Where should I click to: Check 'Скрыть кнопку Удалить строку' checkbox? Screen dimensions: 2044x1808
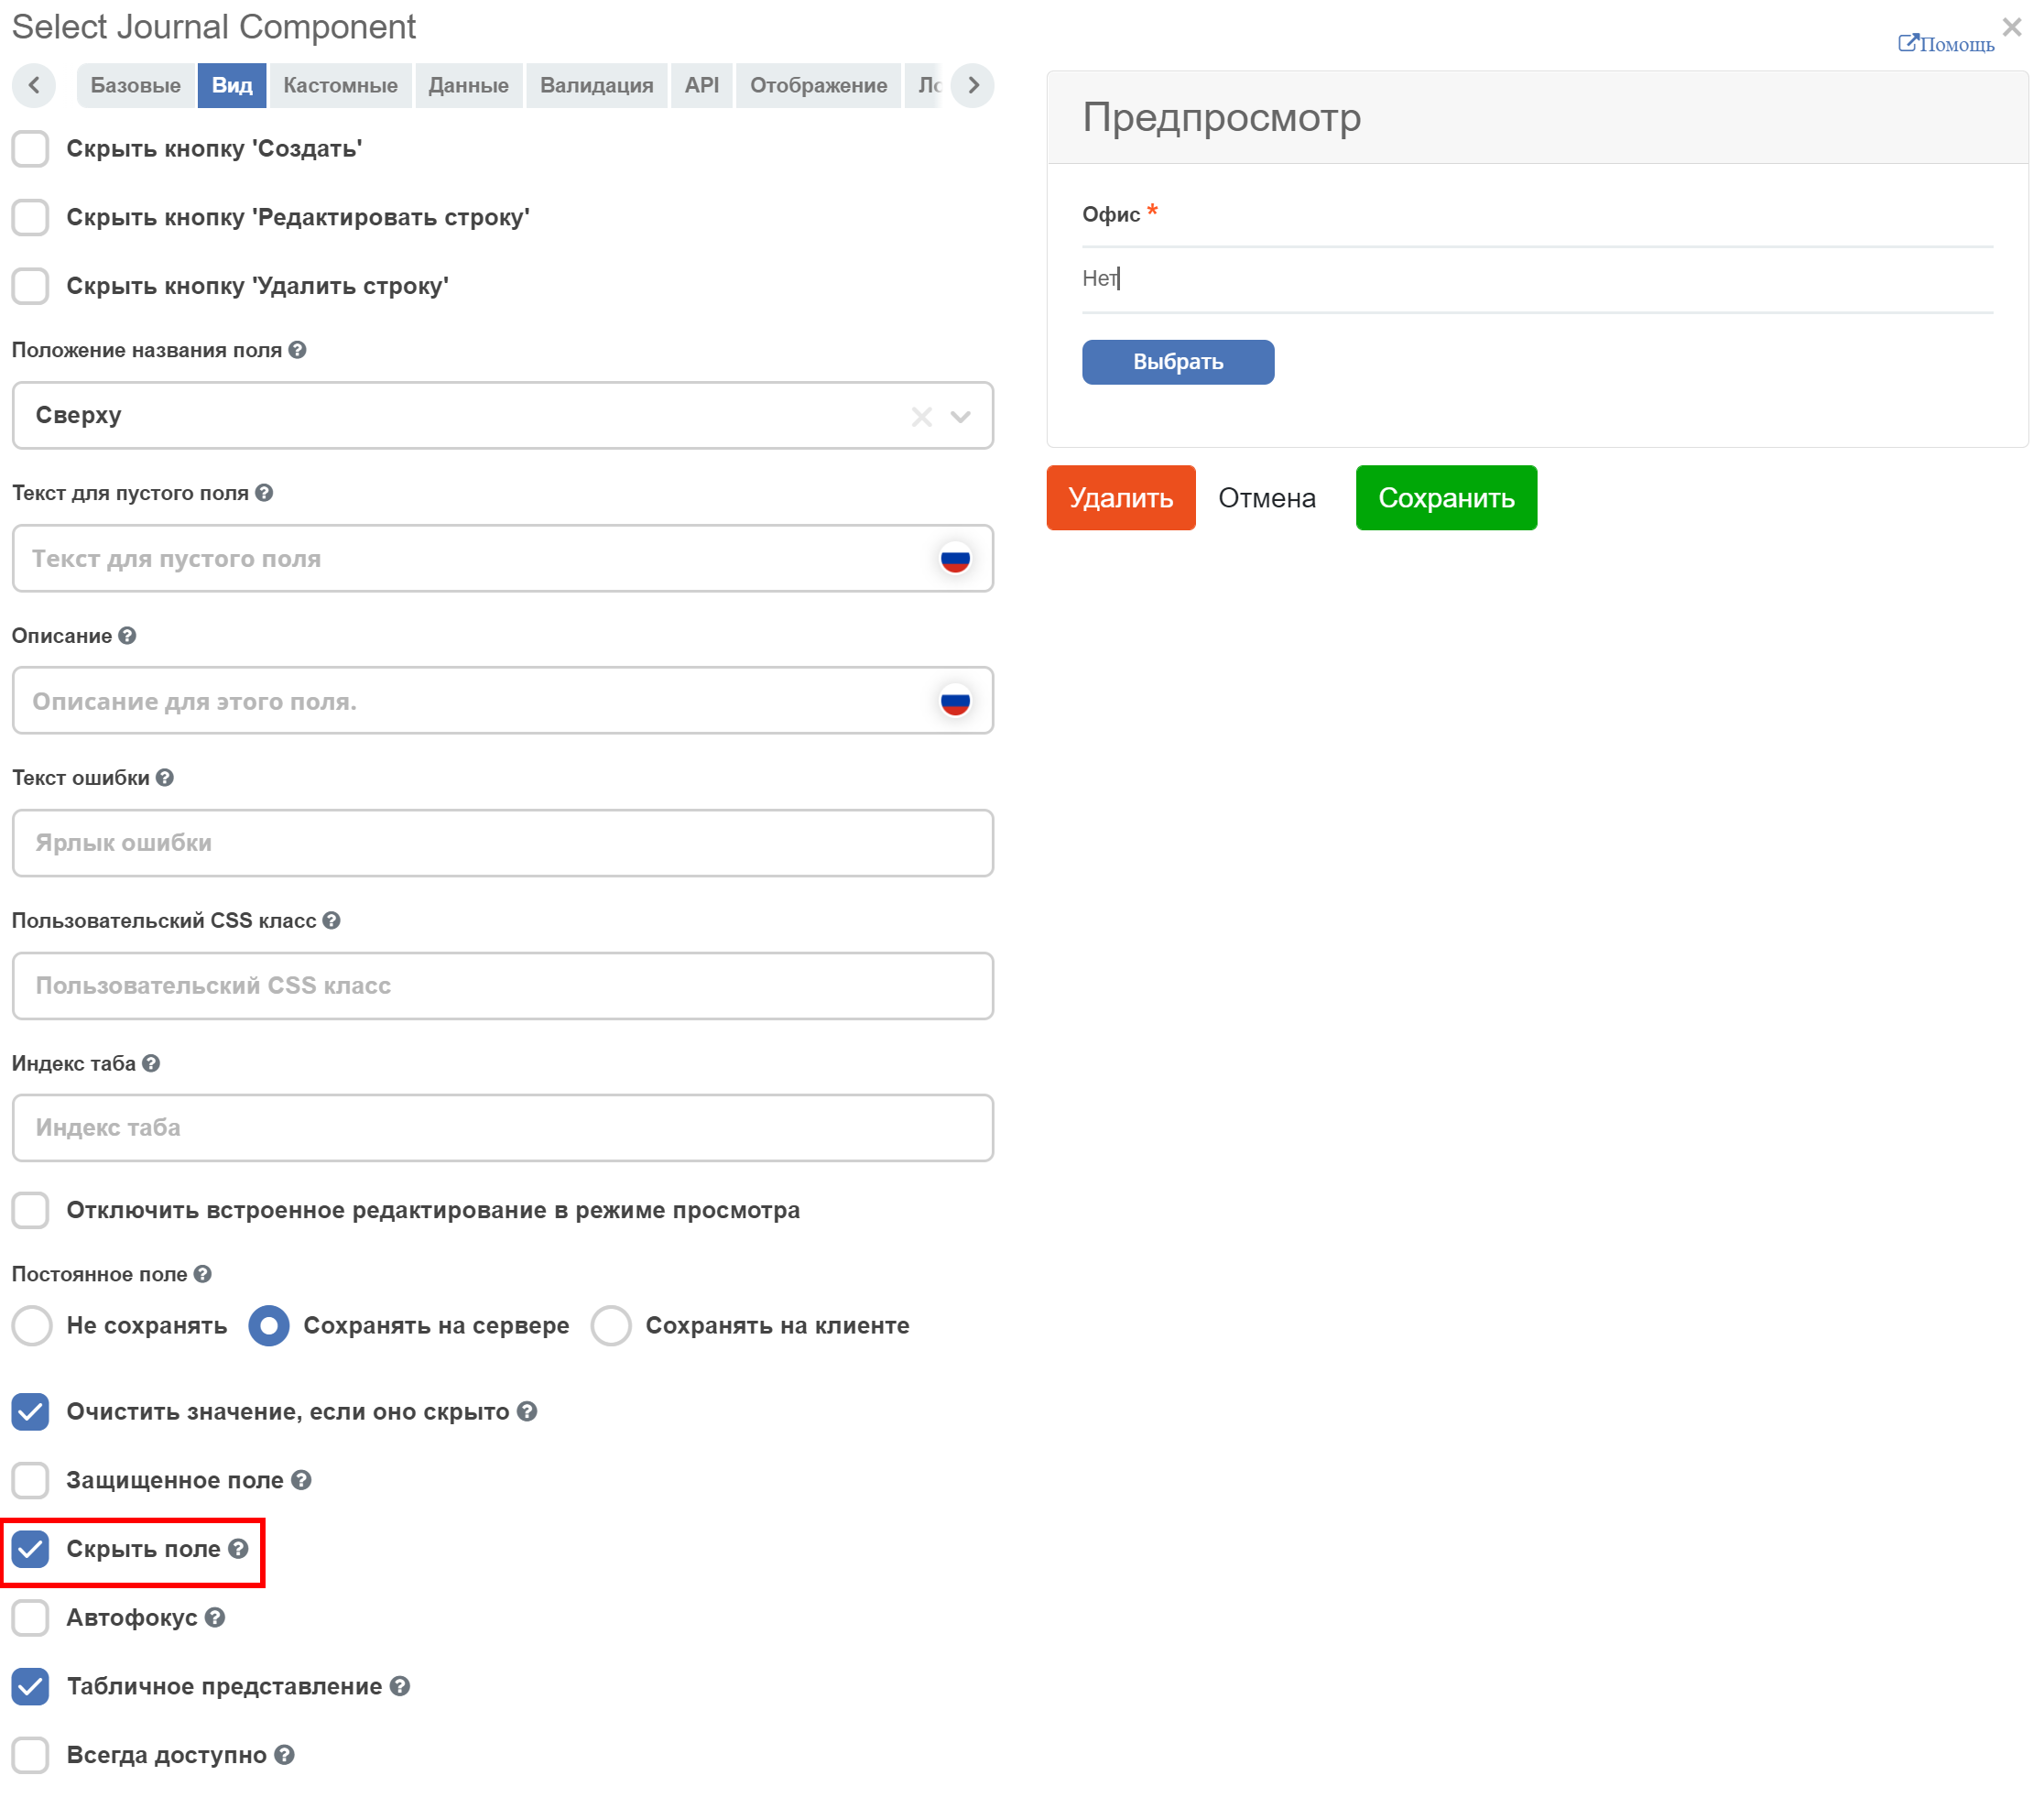pyautogui.click(x=30, y=287)
